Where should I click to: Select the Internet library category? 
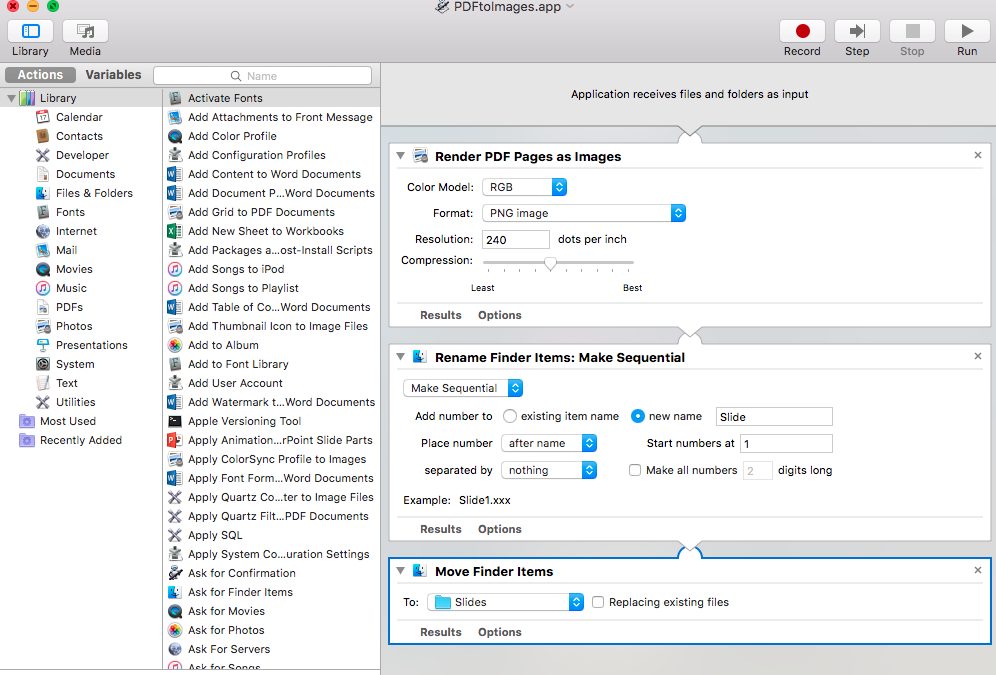pos(76,231)
